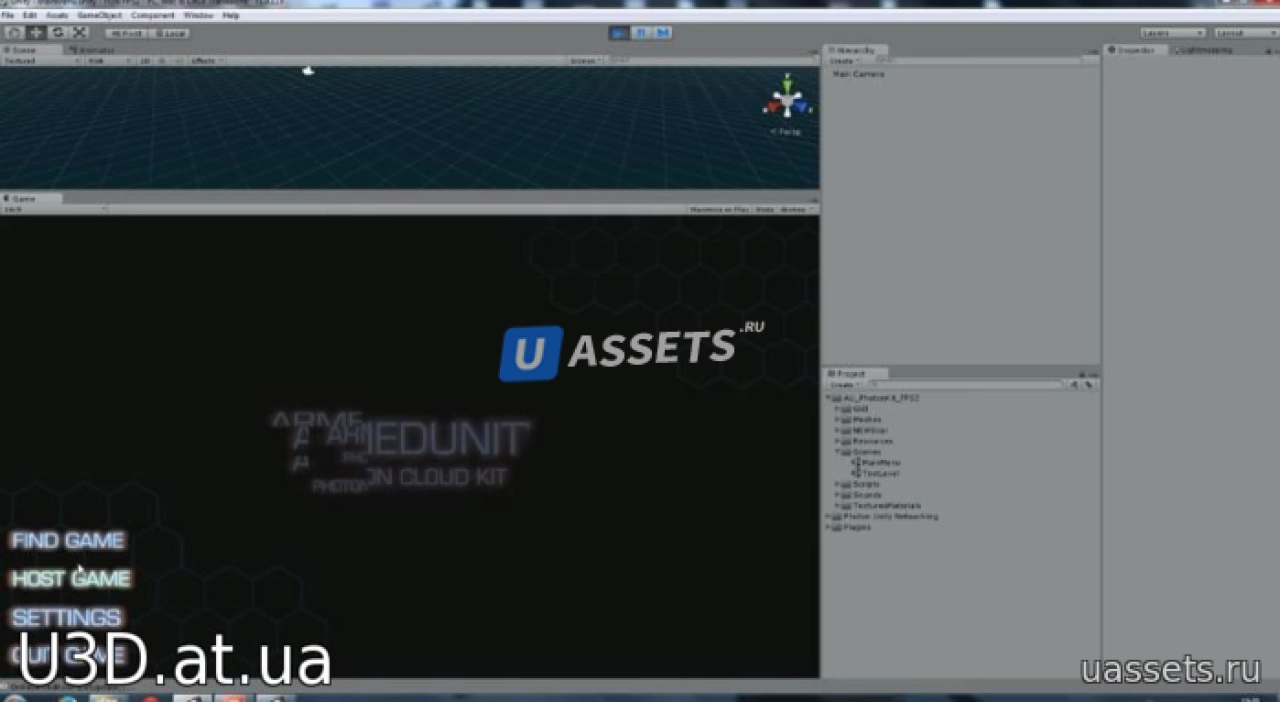1280x702 pixels.
Task: Toggle the Local/Global handle button
Action: pos(169,33)
